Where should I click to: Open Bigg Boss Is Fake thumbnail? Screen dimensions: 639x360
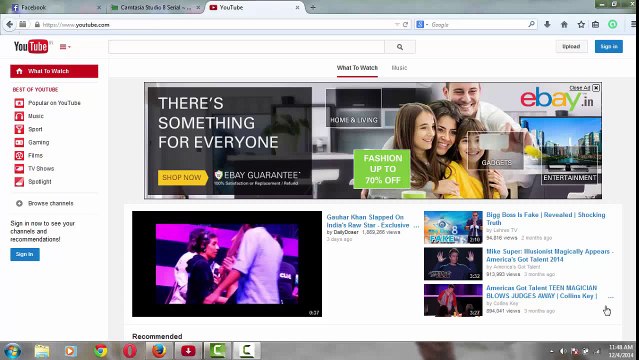[453, 227]
